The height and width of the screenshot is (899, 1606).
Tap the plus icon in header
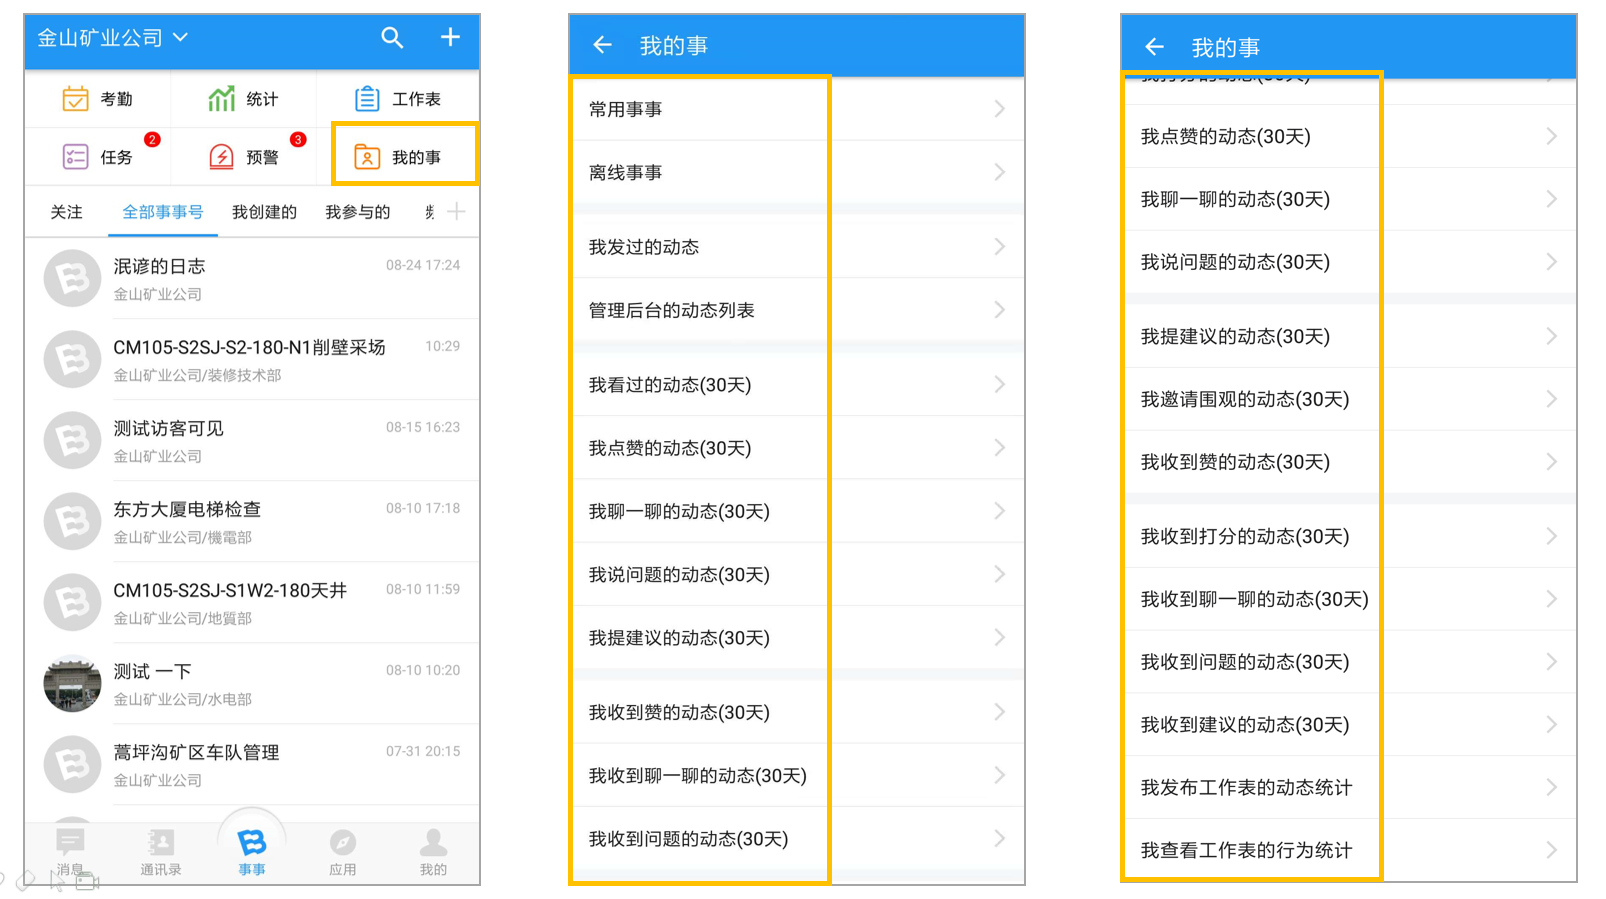[x=450, y=37]
